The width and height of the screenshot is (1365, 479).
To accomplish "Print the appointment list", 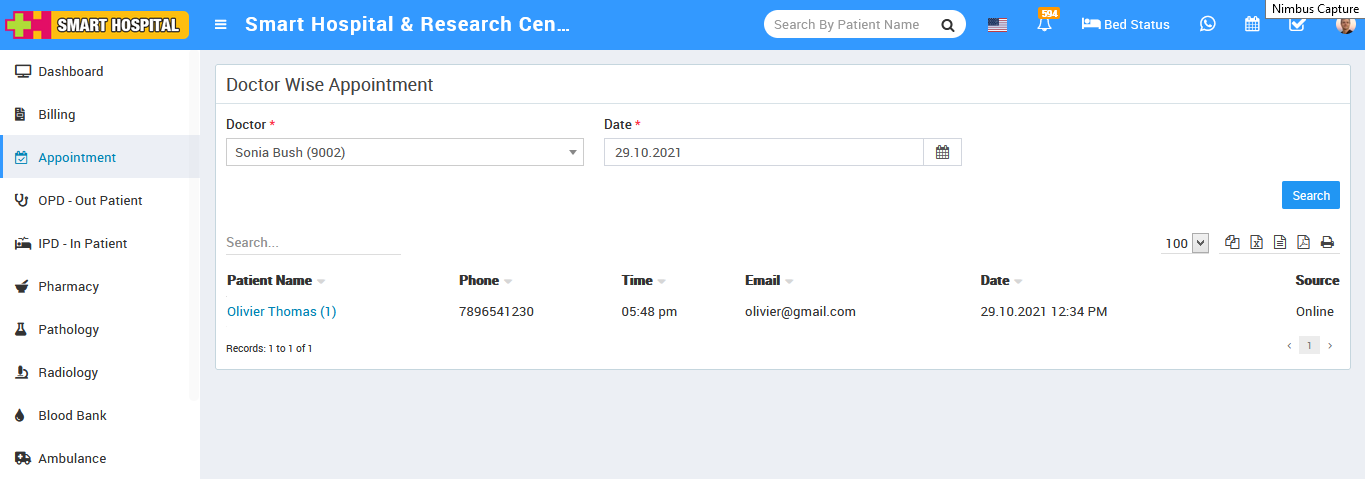I will 1327,242.
